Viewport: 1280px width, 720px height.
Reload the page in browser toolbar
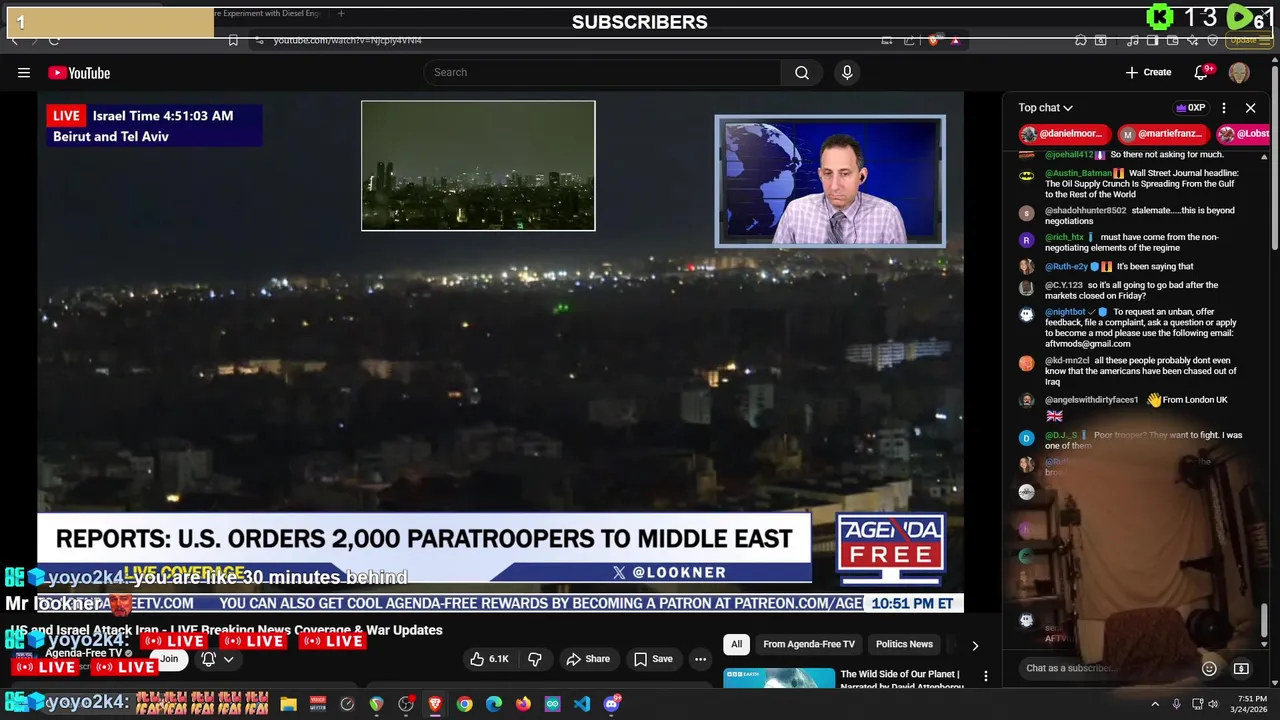pos(54,40)
